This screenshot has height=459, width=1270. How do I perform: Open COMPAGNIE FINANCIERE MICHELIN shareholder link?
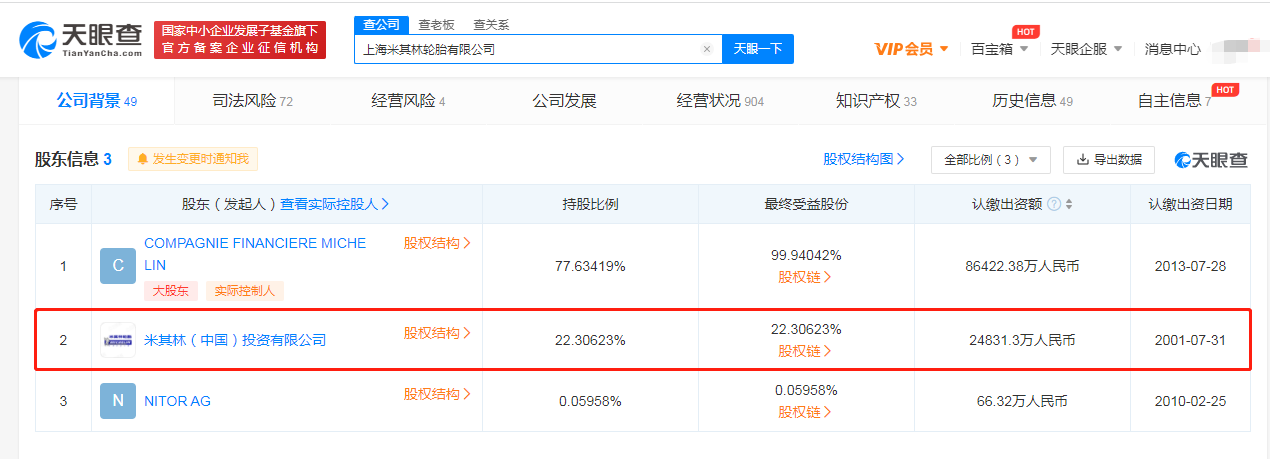point(255,254)
